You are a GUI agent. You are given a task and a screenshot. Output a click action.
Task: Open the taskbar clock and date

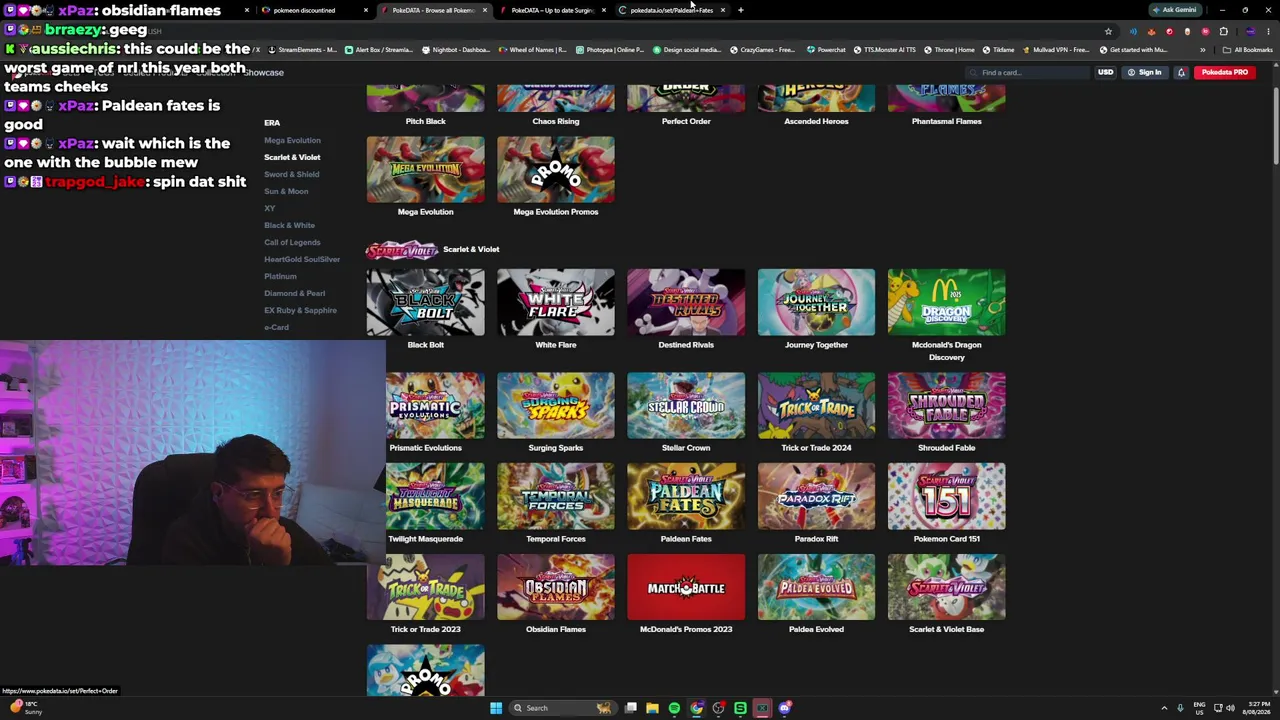pyautogui.click(x=1258, y=708)
